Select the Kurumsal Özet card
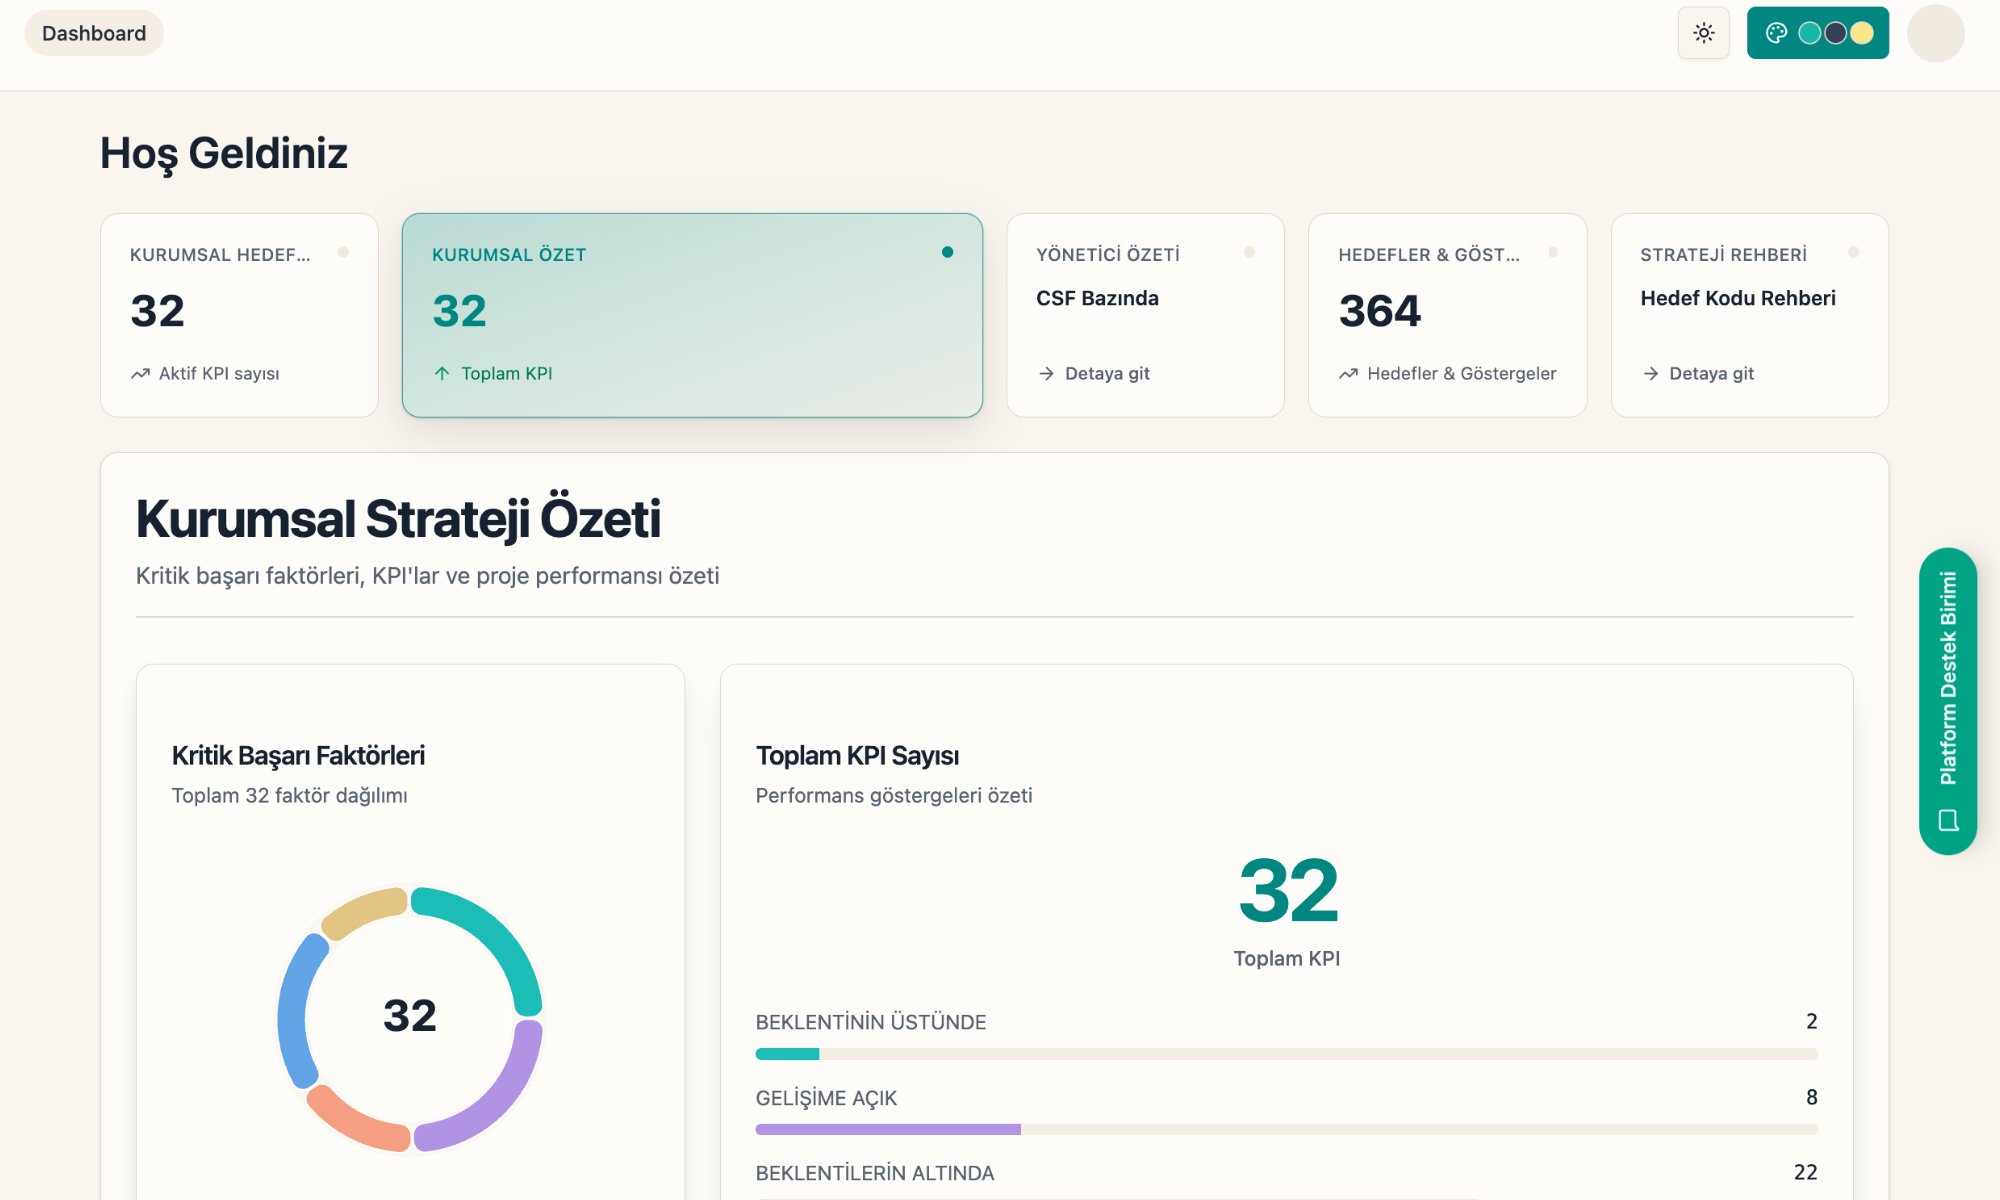Image resolution: width=2000 pixels, height=1200 pixels. pyautogui.click(x=692, y=315)
